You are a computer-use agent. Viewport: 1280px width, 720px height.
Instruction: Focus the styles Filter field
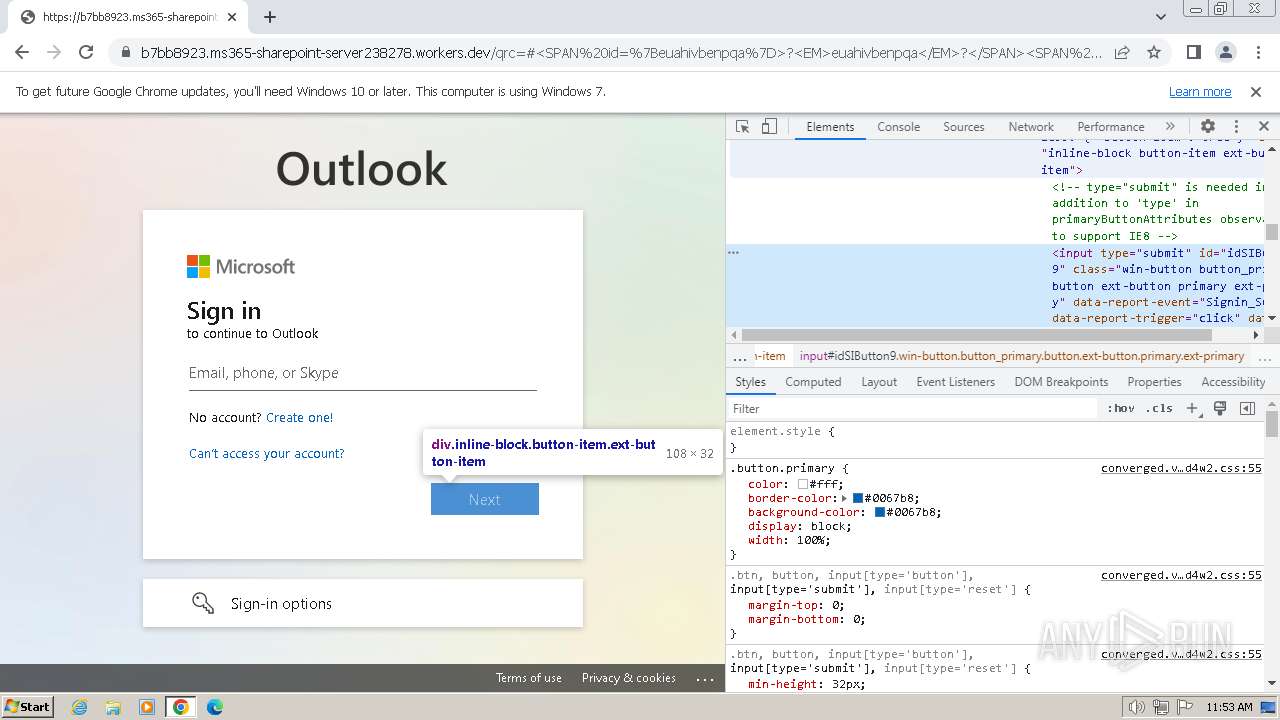[912, 408]
